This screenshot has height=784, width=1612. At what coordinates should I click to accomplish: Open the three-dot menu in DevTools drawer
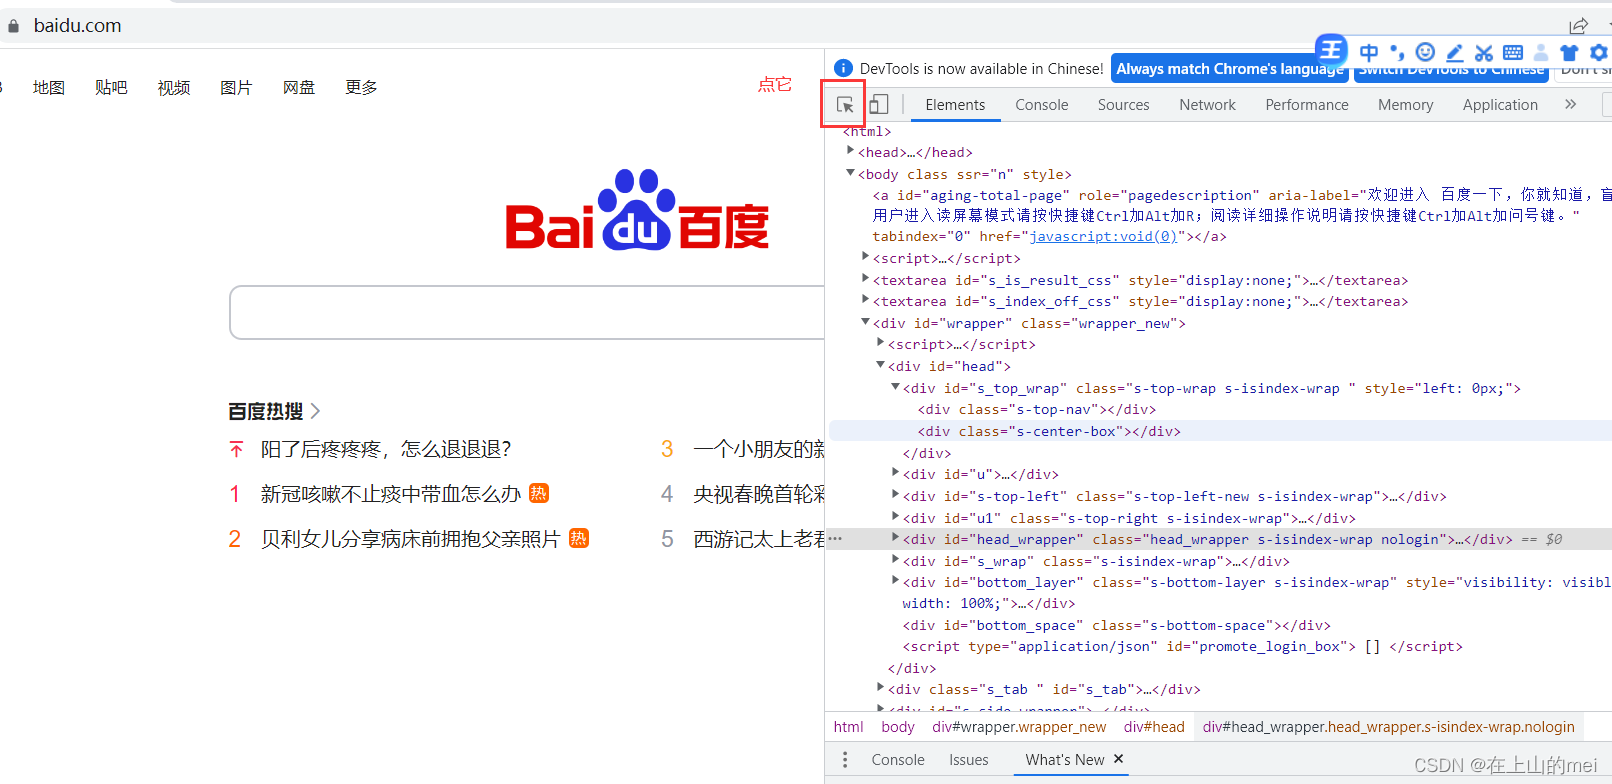click(x=845, y=760)
